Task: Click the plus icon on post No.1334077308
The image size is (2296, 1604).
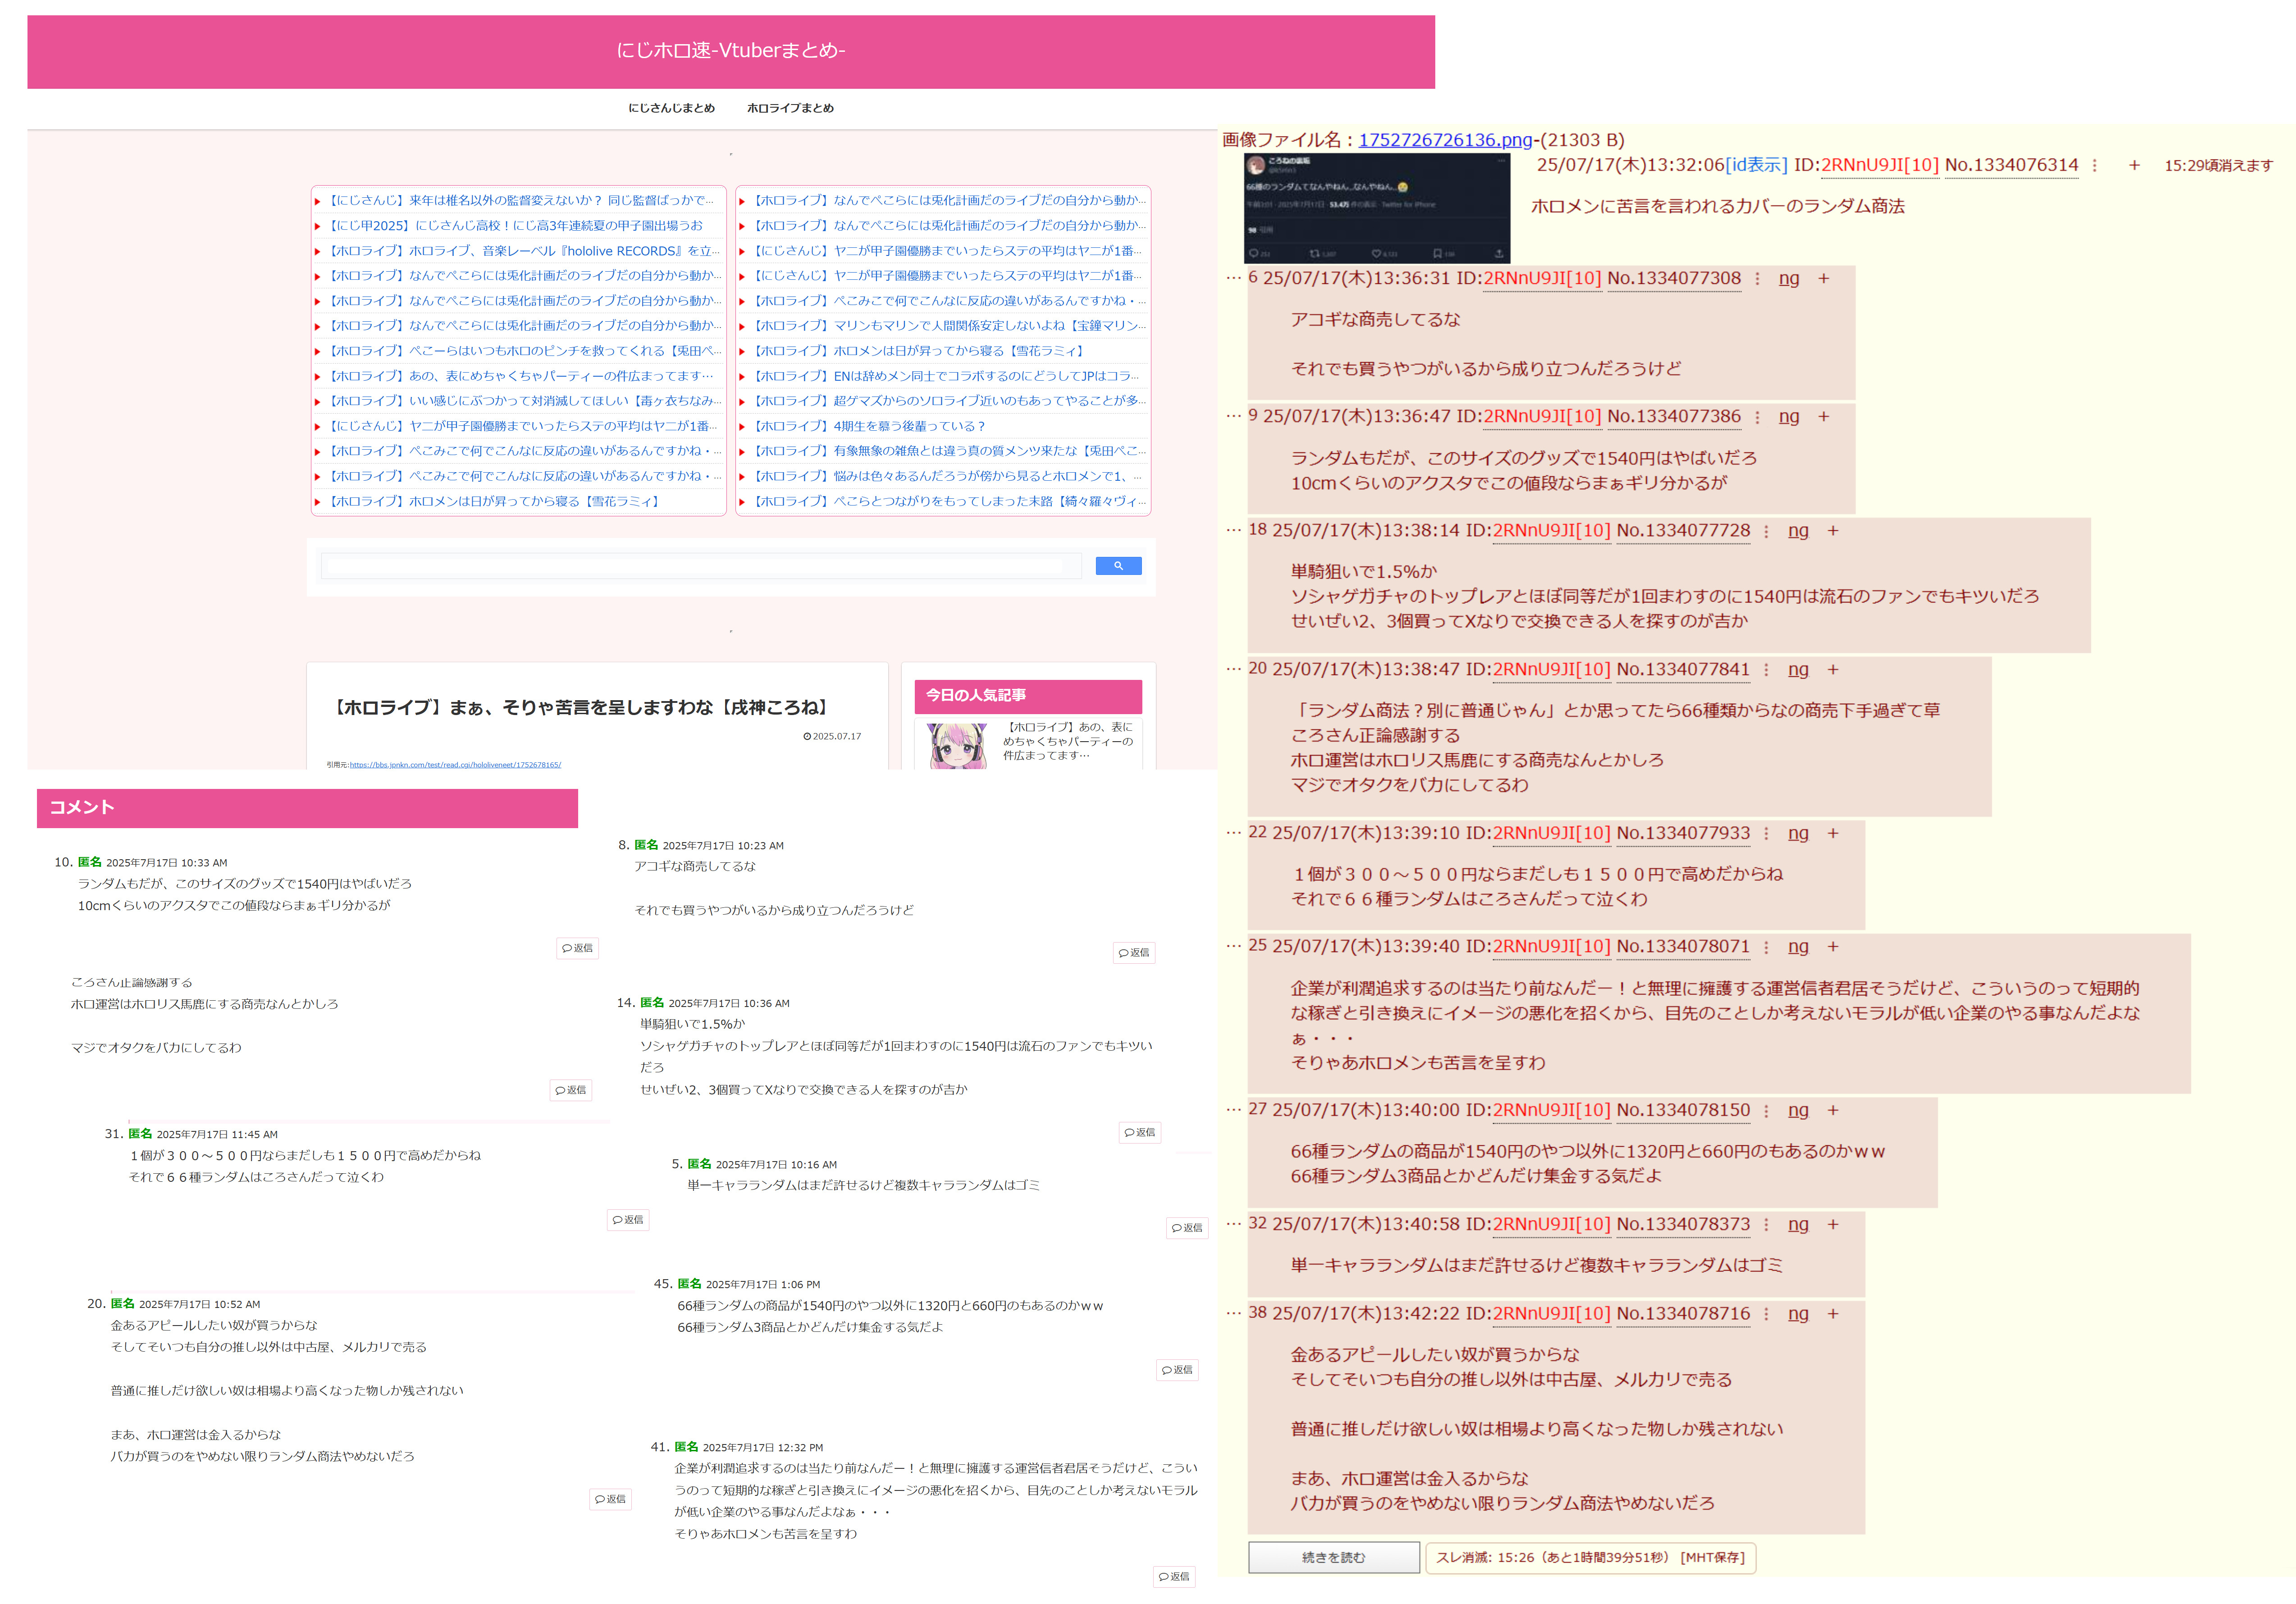Action: pos(1824,279)
